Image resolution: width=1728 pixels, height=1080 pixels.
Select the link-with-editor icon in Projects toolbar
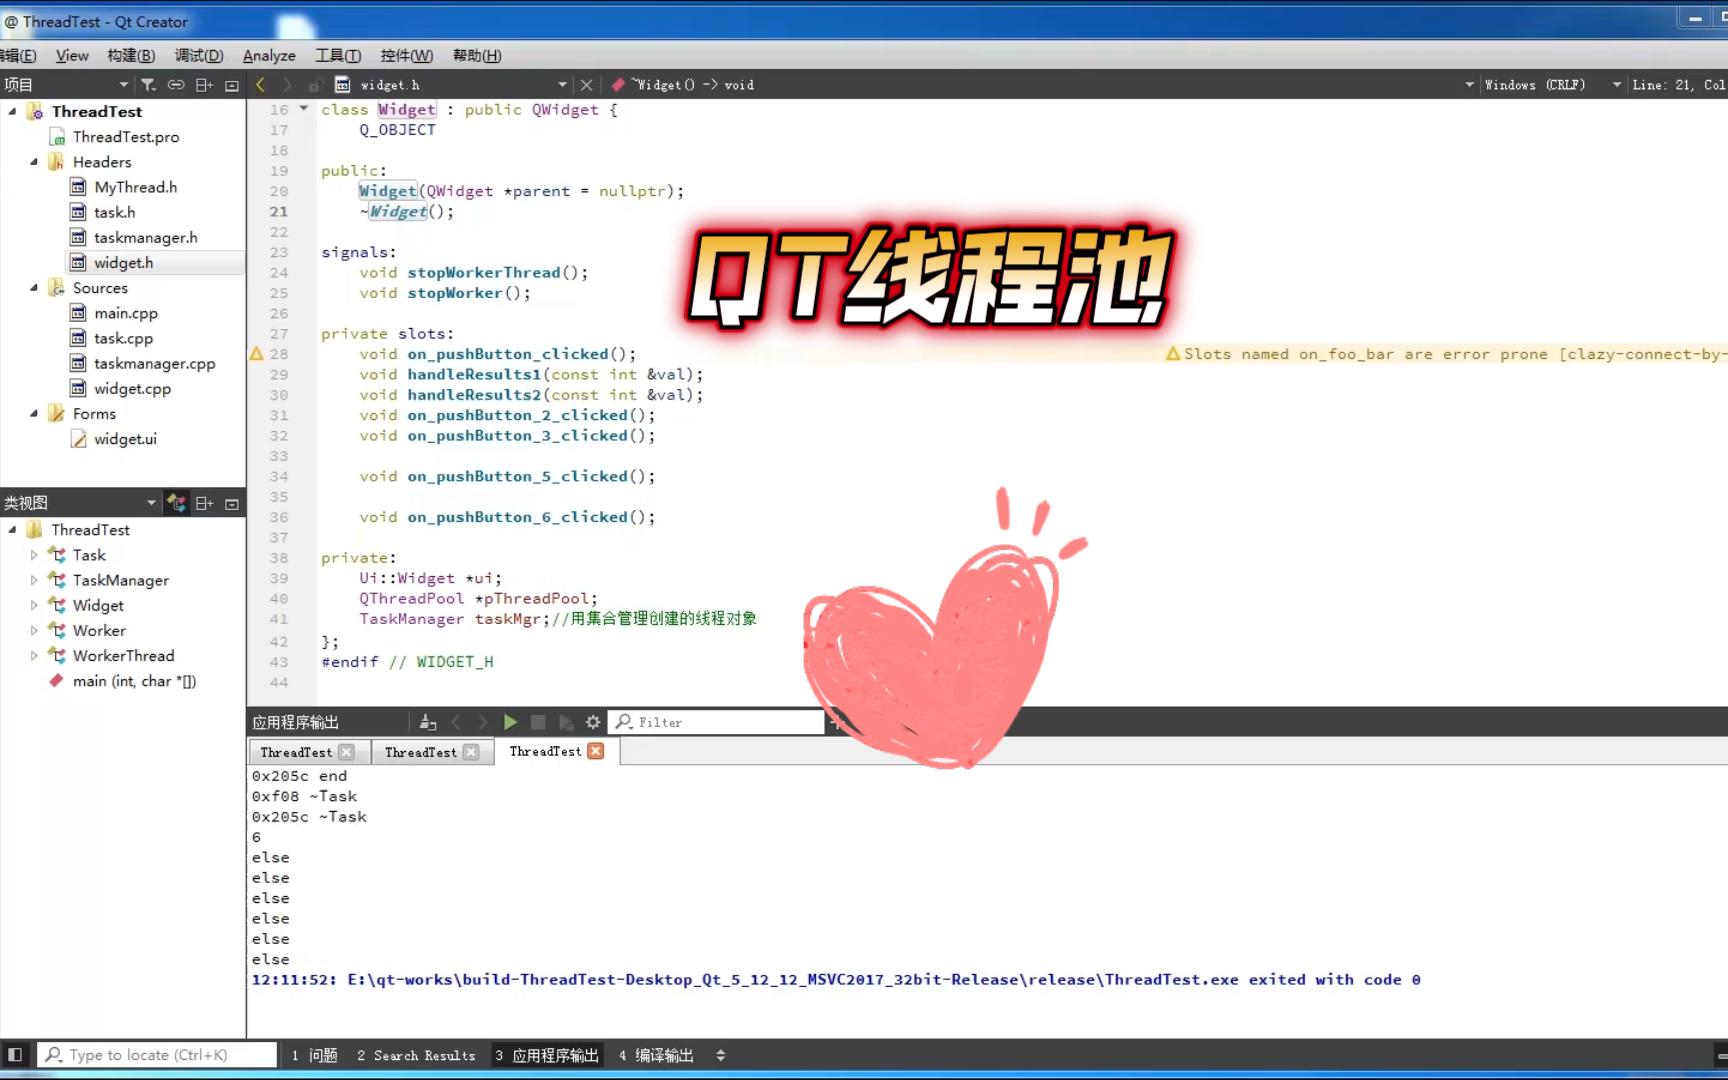coord(176,84)
